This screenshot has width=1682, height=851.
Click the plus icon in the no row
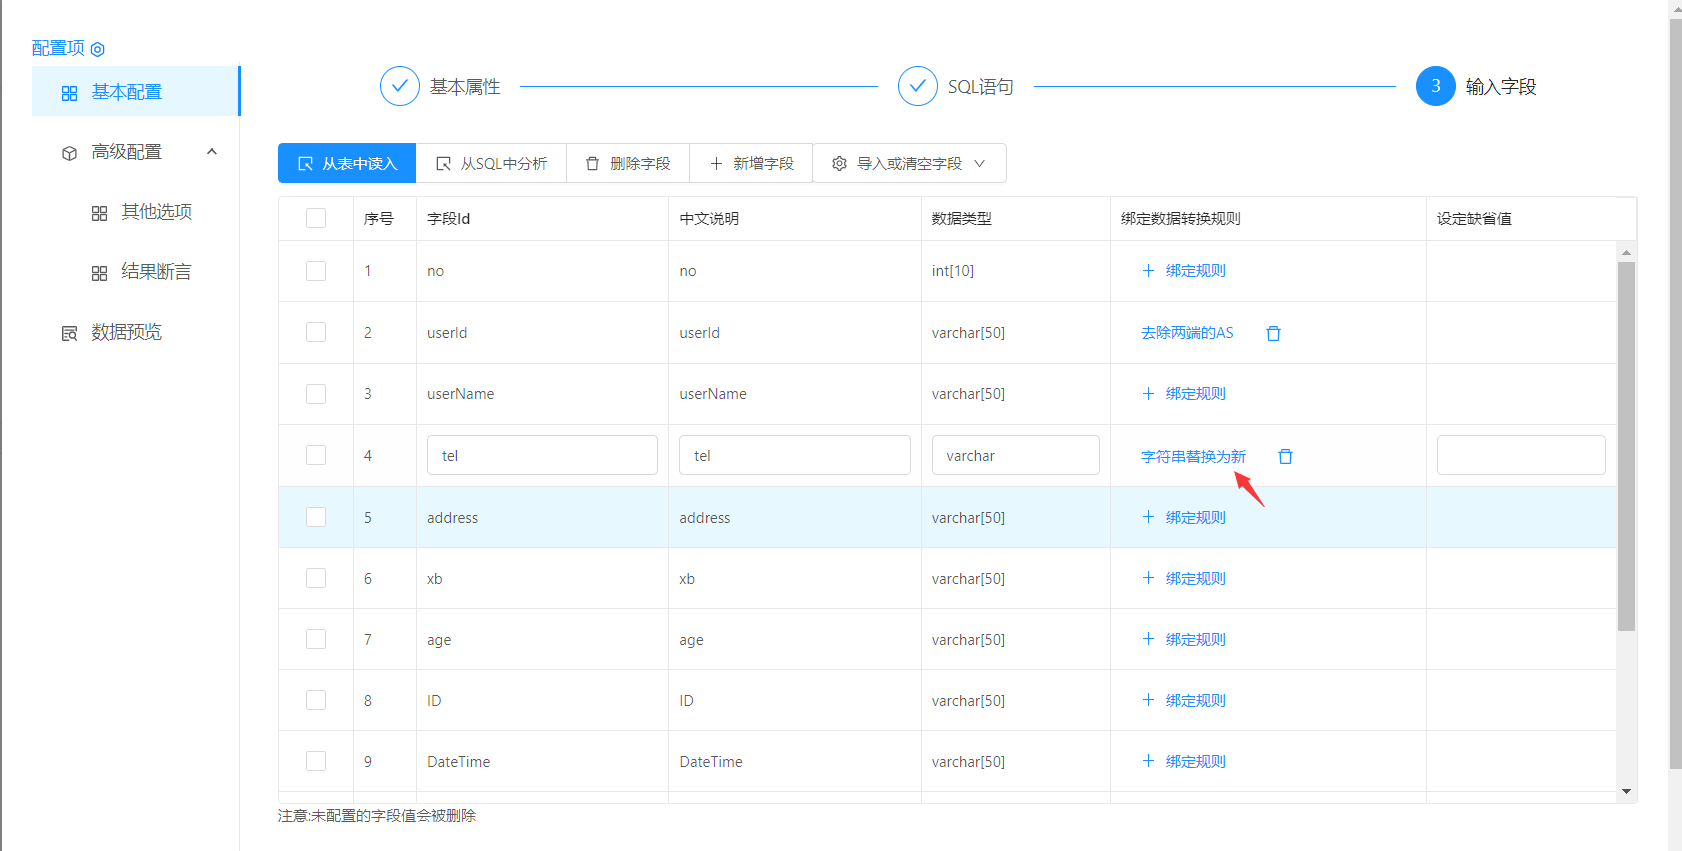(1148, 271)
